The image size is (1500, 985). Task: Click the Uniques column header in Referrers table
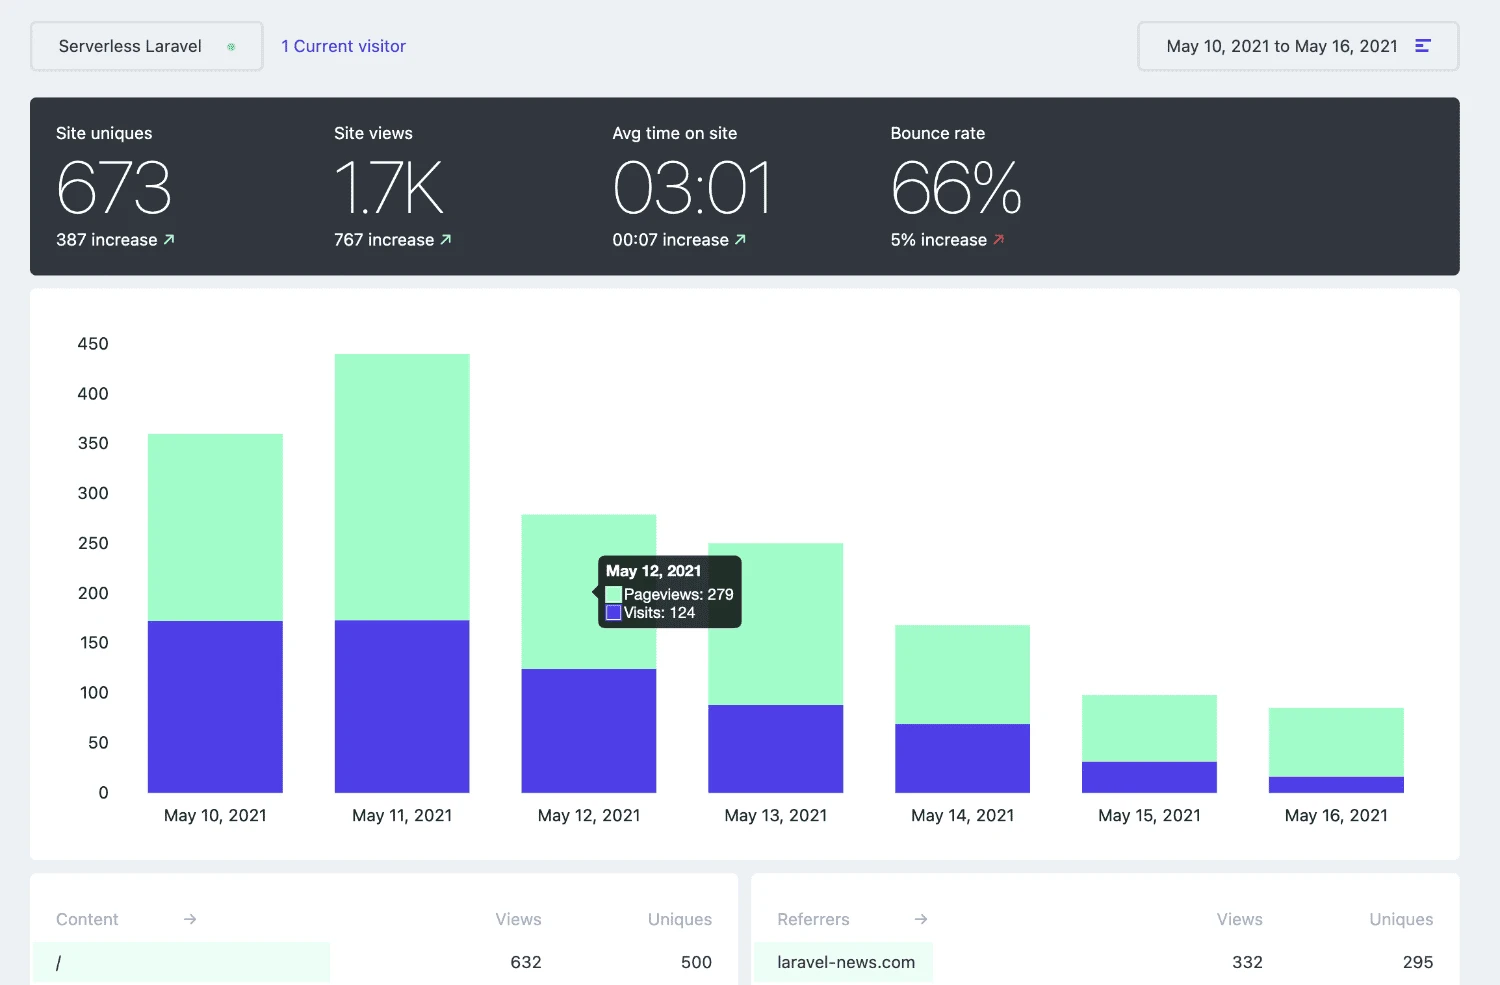click(1401, 919)
